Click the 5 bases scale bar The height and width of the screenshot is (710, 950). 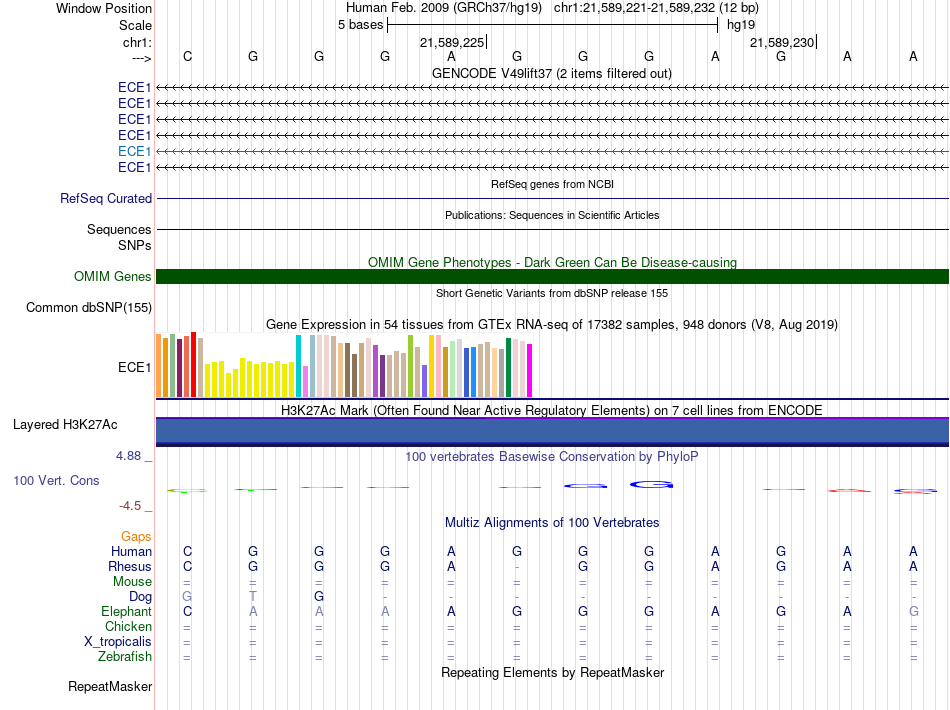[x=553, y=25]
